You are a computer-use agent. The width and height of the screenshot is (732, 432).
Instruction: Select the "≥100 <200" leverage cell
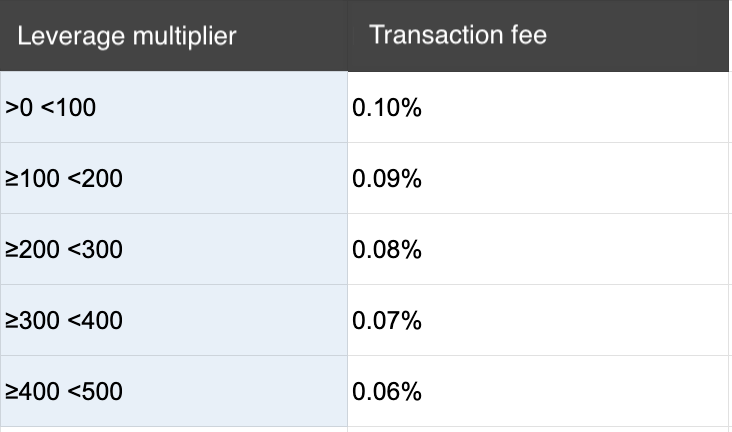coord(174,178)
